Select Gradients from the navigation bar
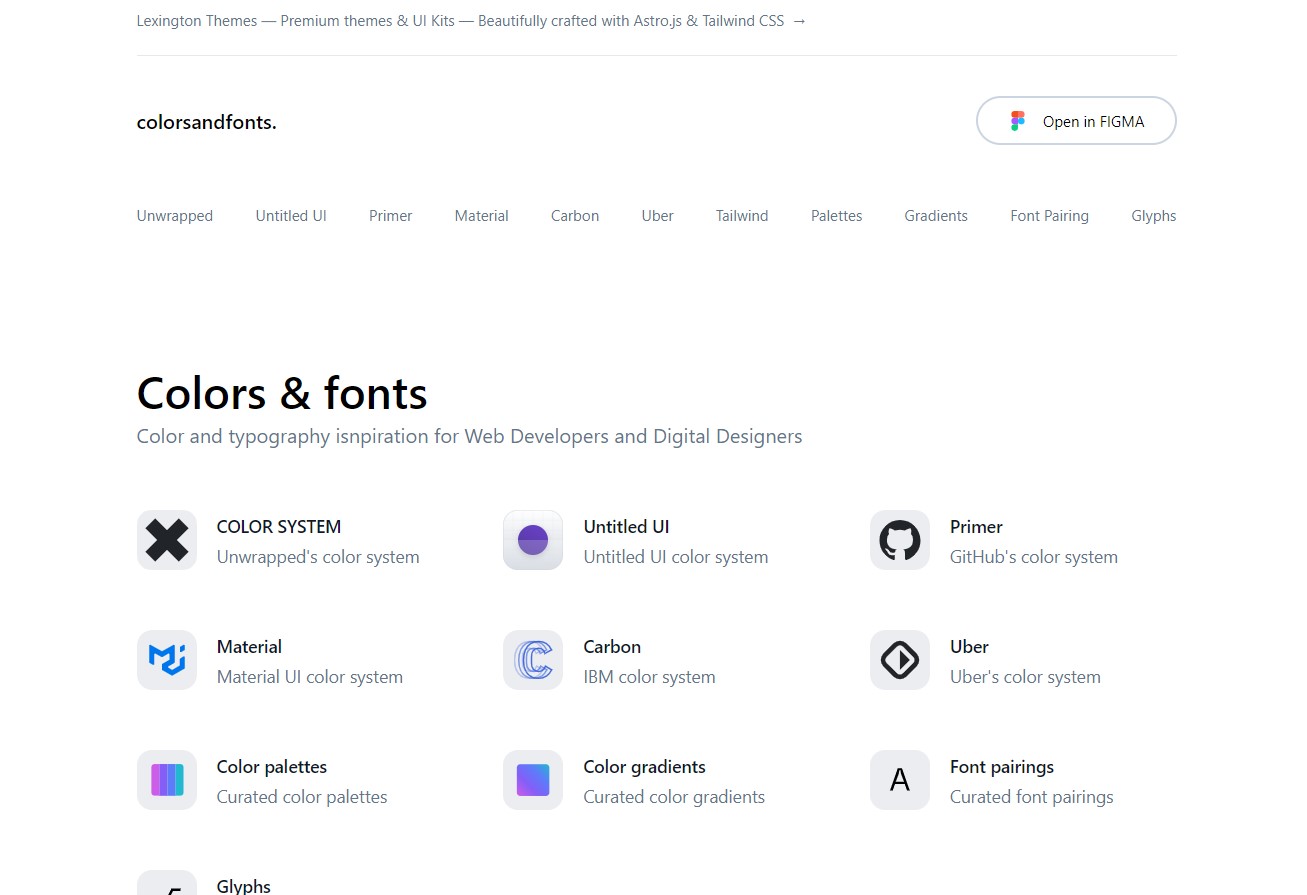The image size is (1307, 895). pos(936,216)
